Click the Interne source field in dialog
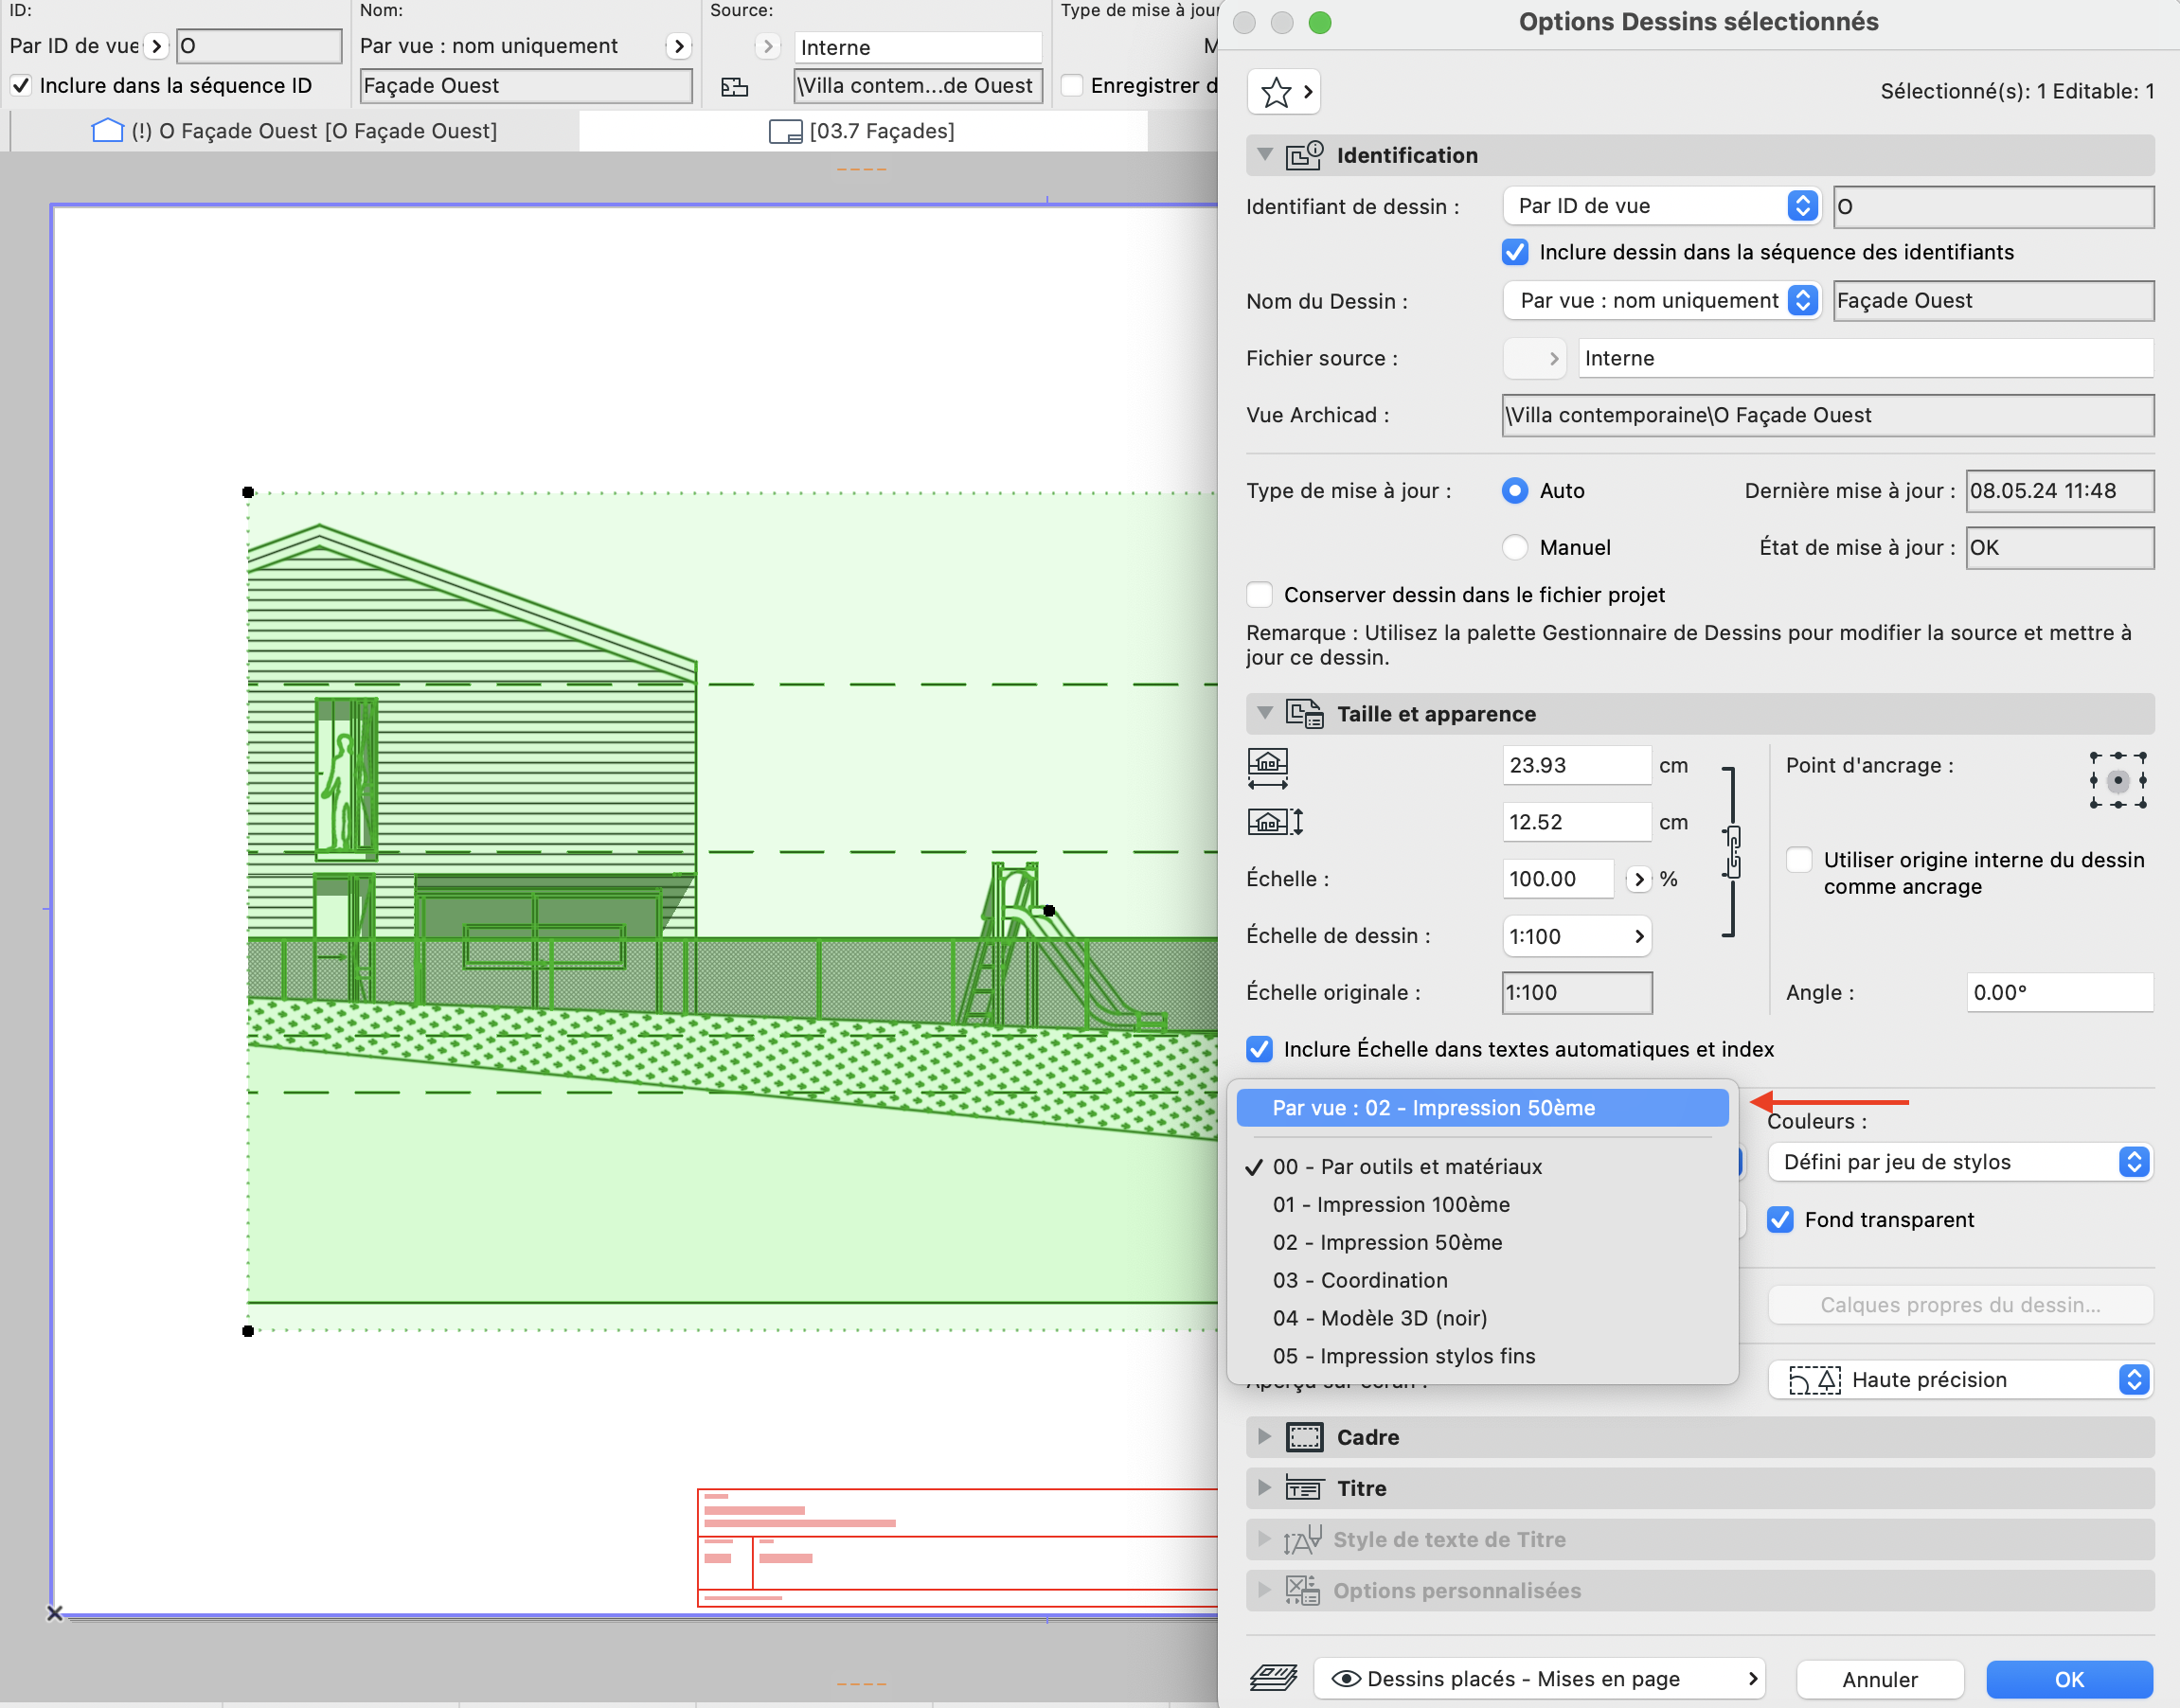Viewport: 2180px width, 1708px height. (x=1866, y=358)
